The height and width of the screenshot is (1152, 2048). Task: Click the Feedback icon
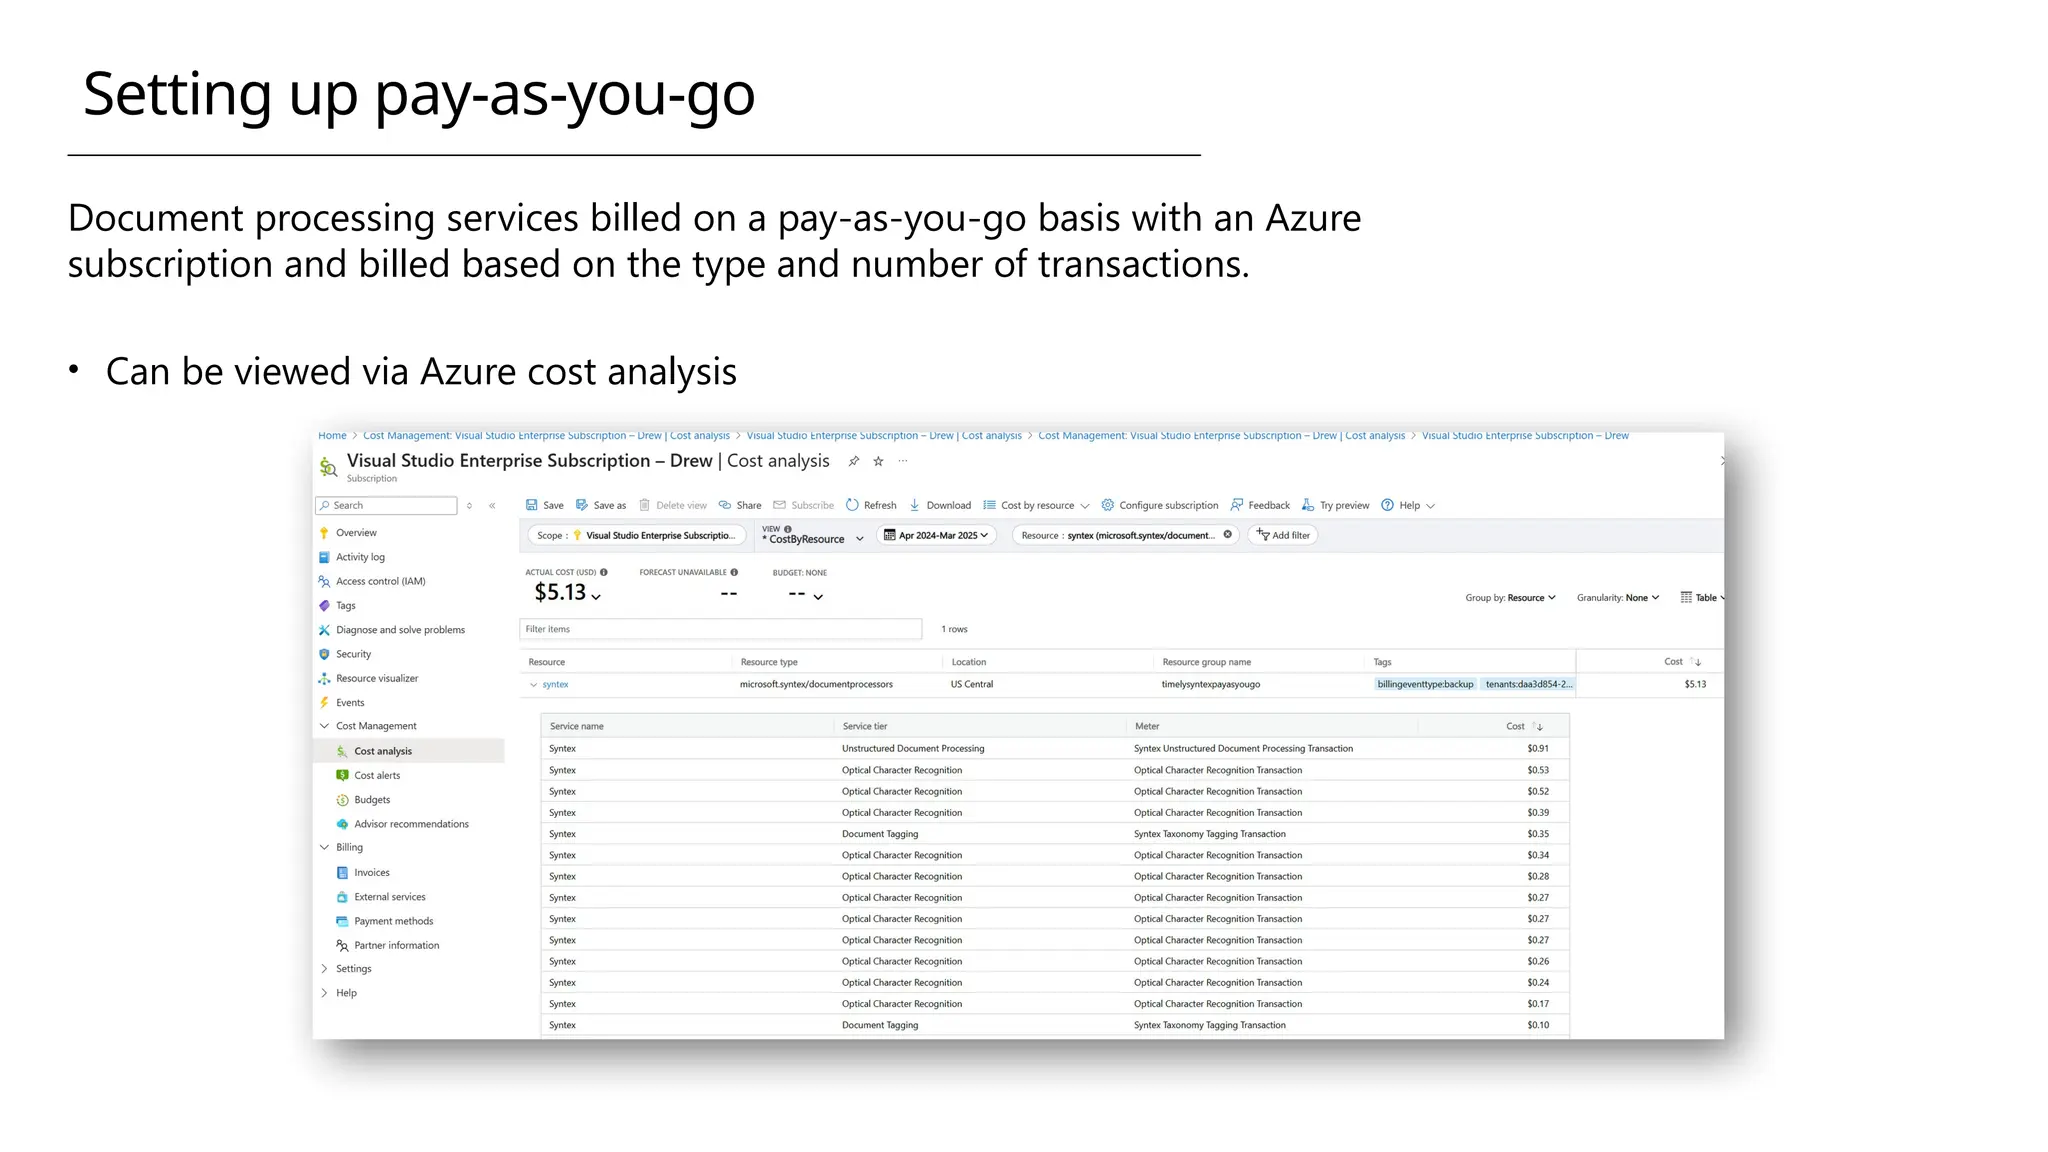coord(1237,505)
